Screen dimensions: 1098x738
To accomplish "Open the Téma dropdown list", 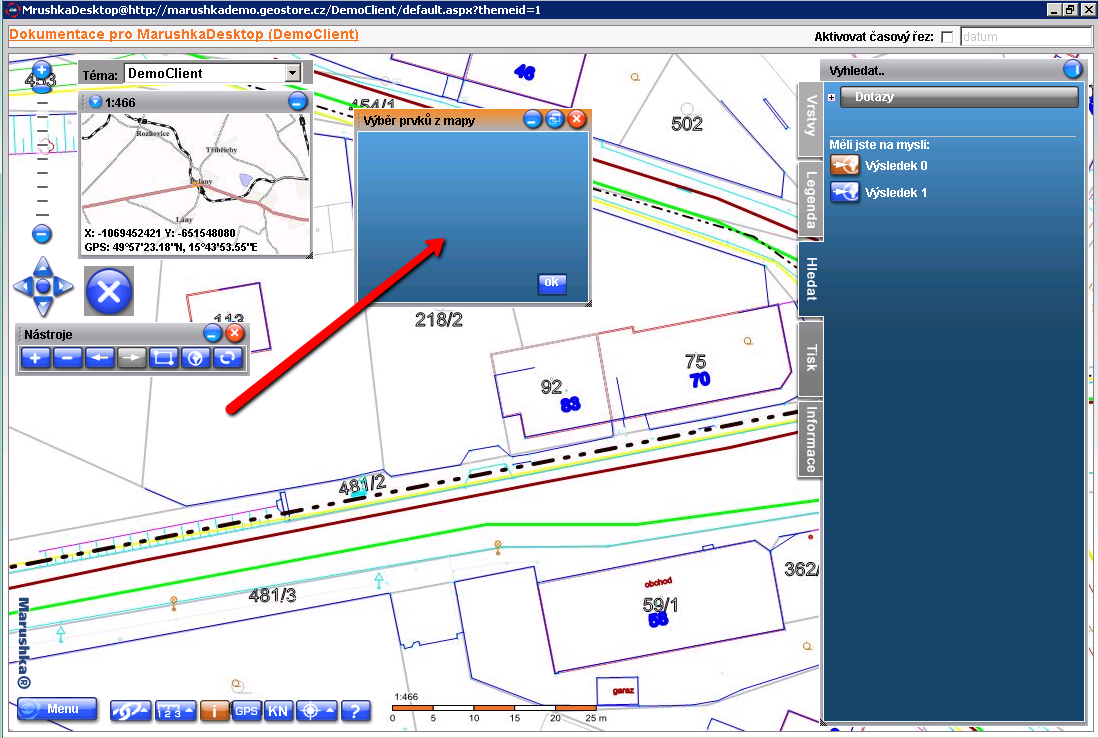I will (x=292, y=73).
